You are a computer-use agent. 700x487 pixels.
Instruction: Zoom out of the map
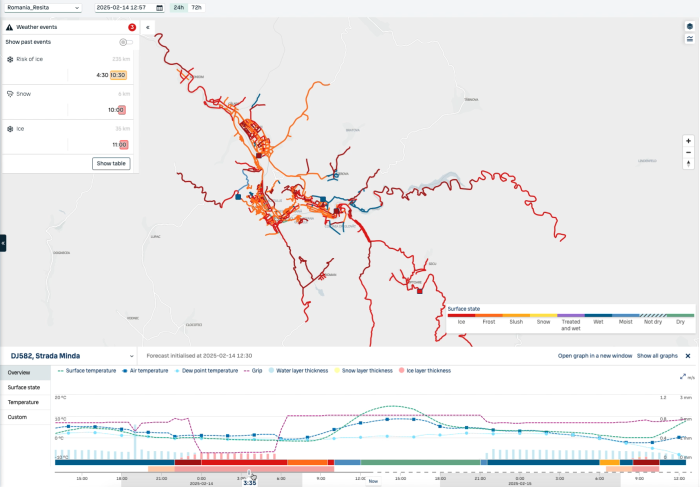pyautogui.click(x=689, y=152)
